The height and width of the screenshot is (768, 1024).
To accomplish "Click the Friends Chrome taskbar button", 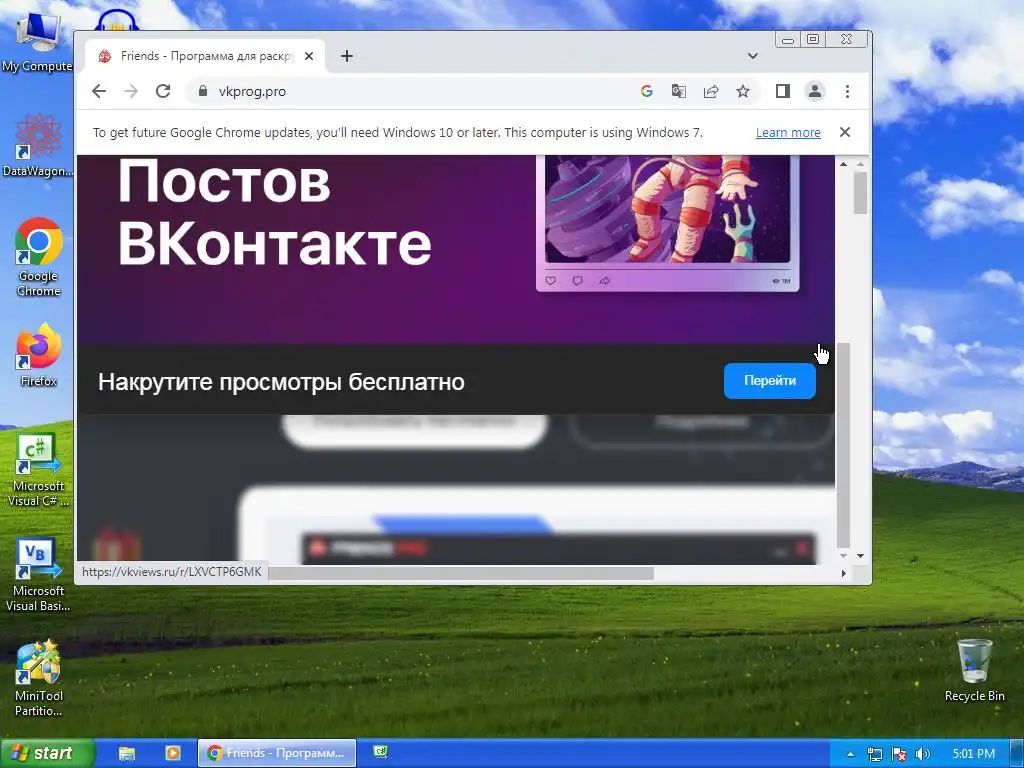I will (x=277, y=753).
